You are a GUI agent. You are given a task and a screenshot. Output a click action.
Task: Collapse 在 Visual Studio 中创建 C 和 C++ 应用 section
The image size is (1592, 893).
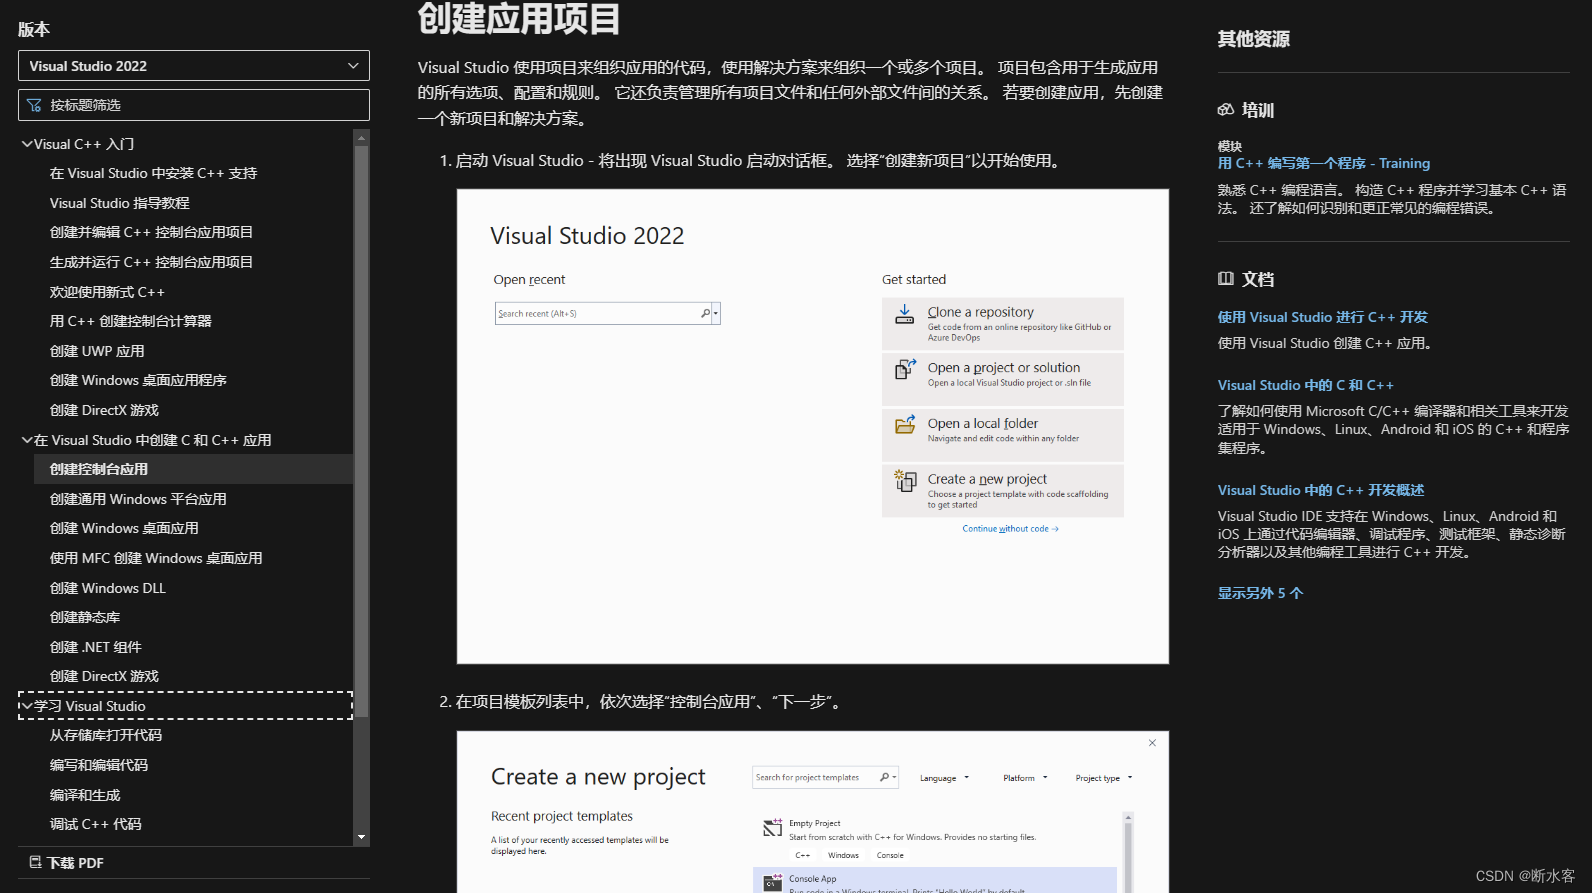[27, 440]
